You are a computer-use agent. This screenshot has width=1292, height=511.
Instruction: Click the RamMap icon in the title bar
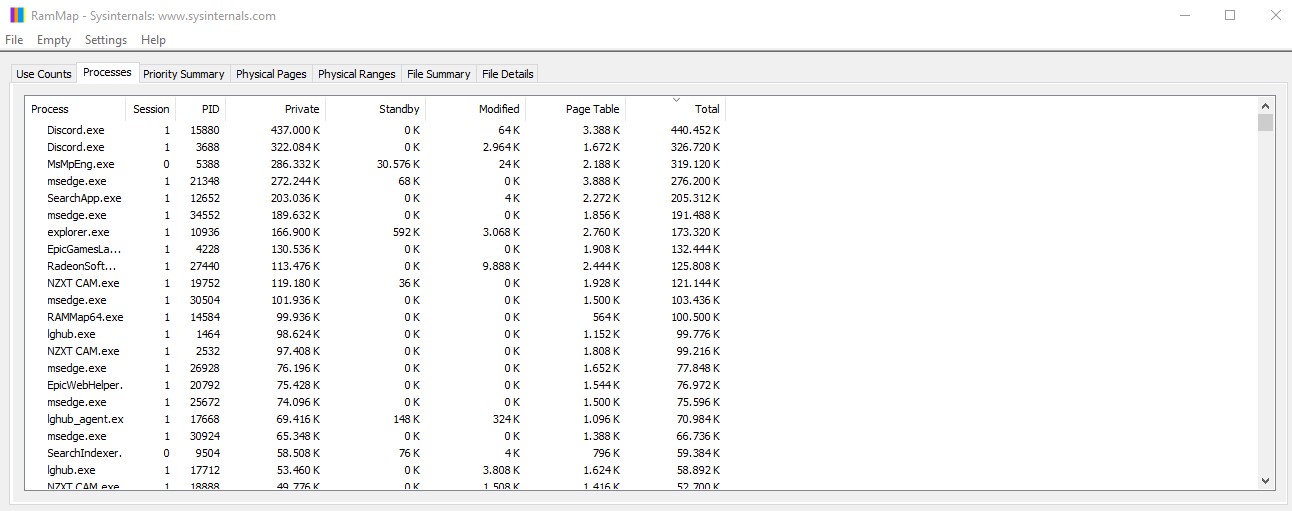[17, 15]
